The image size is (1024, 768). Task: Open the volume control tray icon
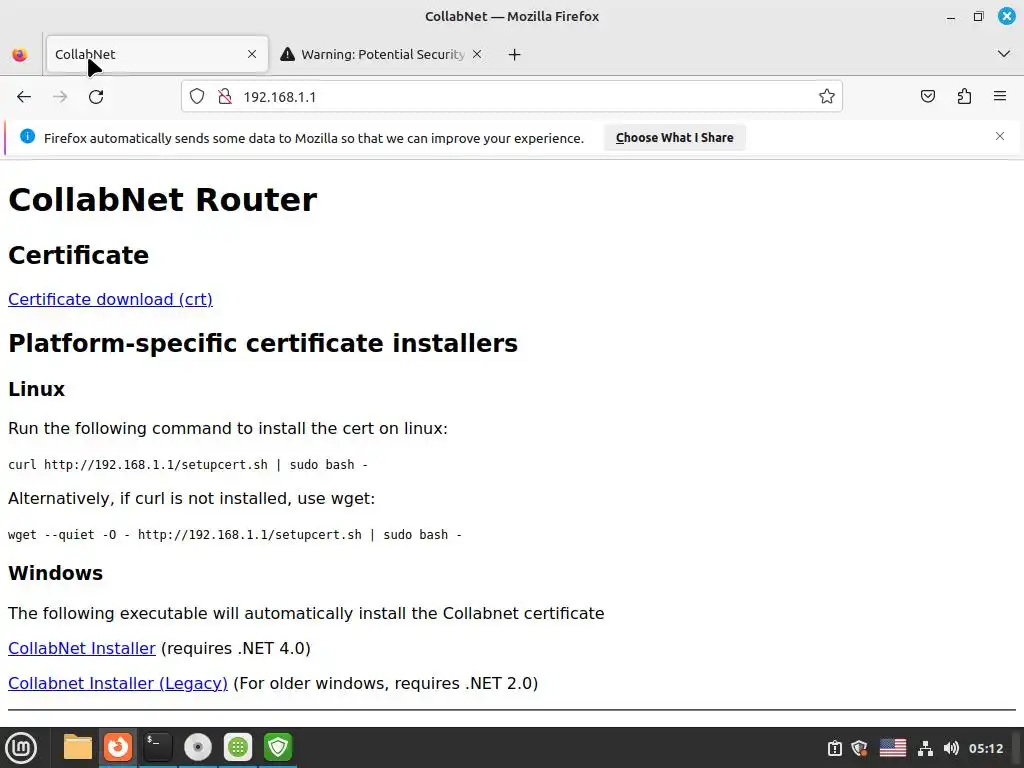click(x=951, y=748)
